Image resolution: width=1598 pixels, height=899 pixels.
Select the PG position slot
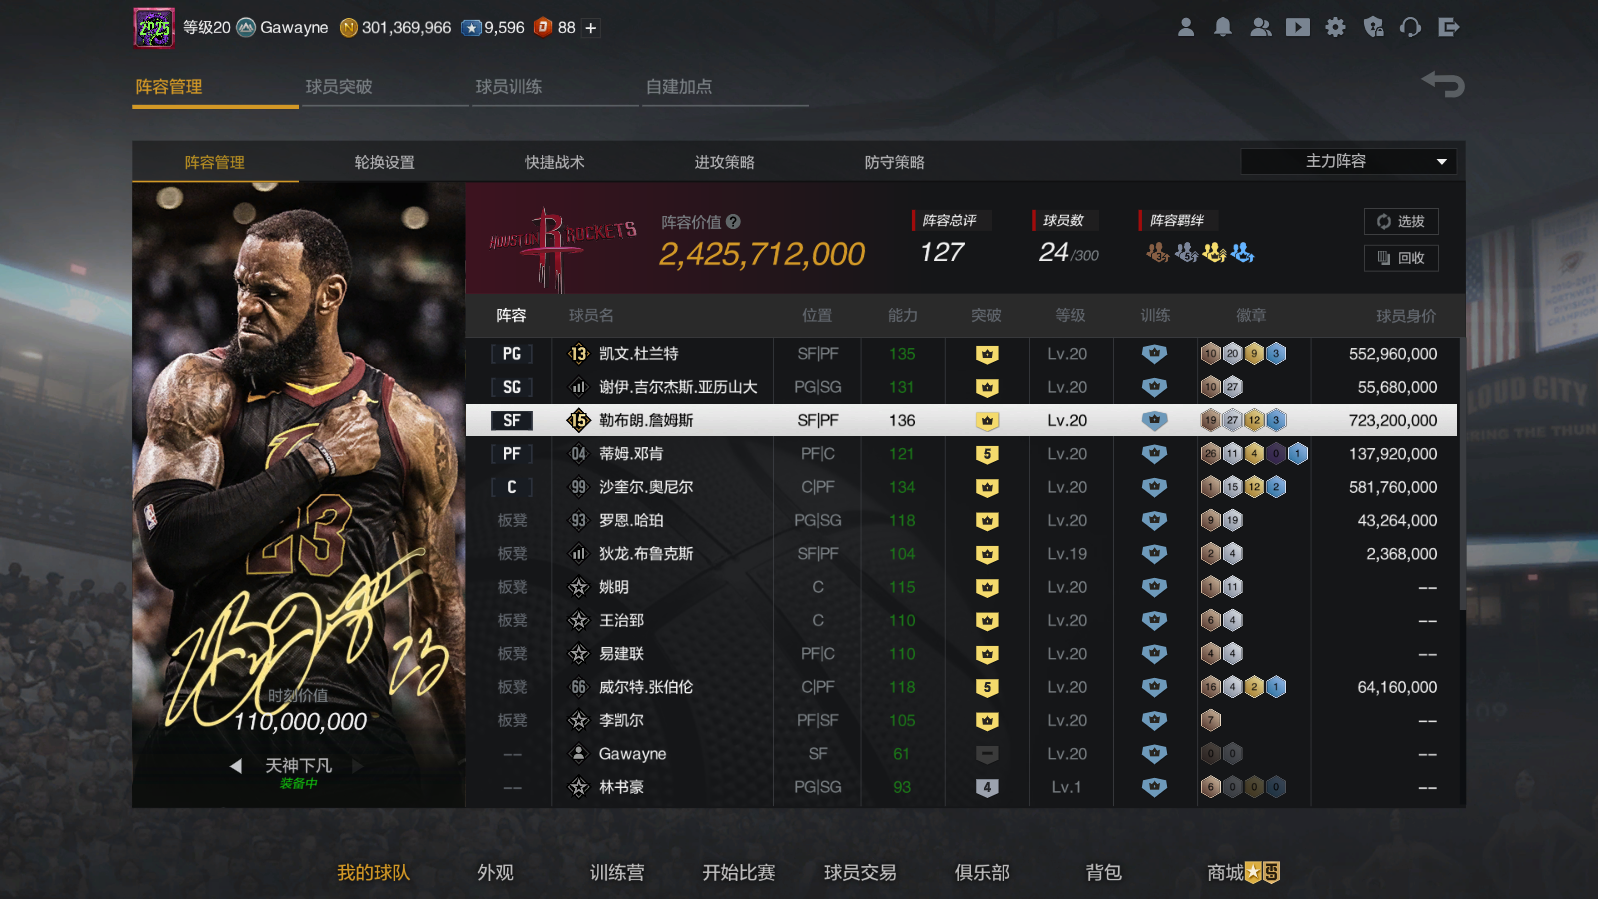tap(512, 354)
